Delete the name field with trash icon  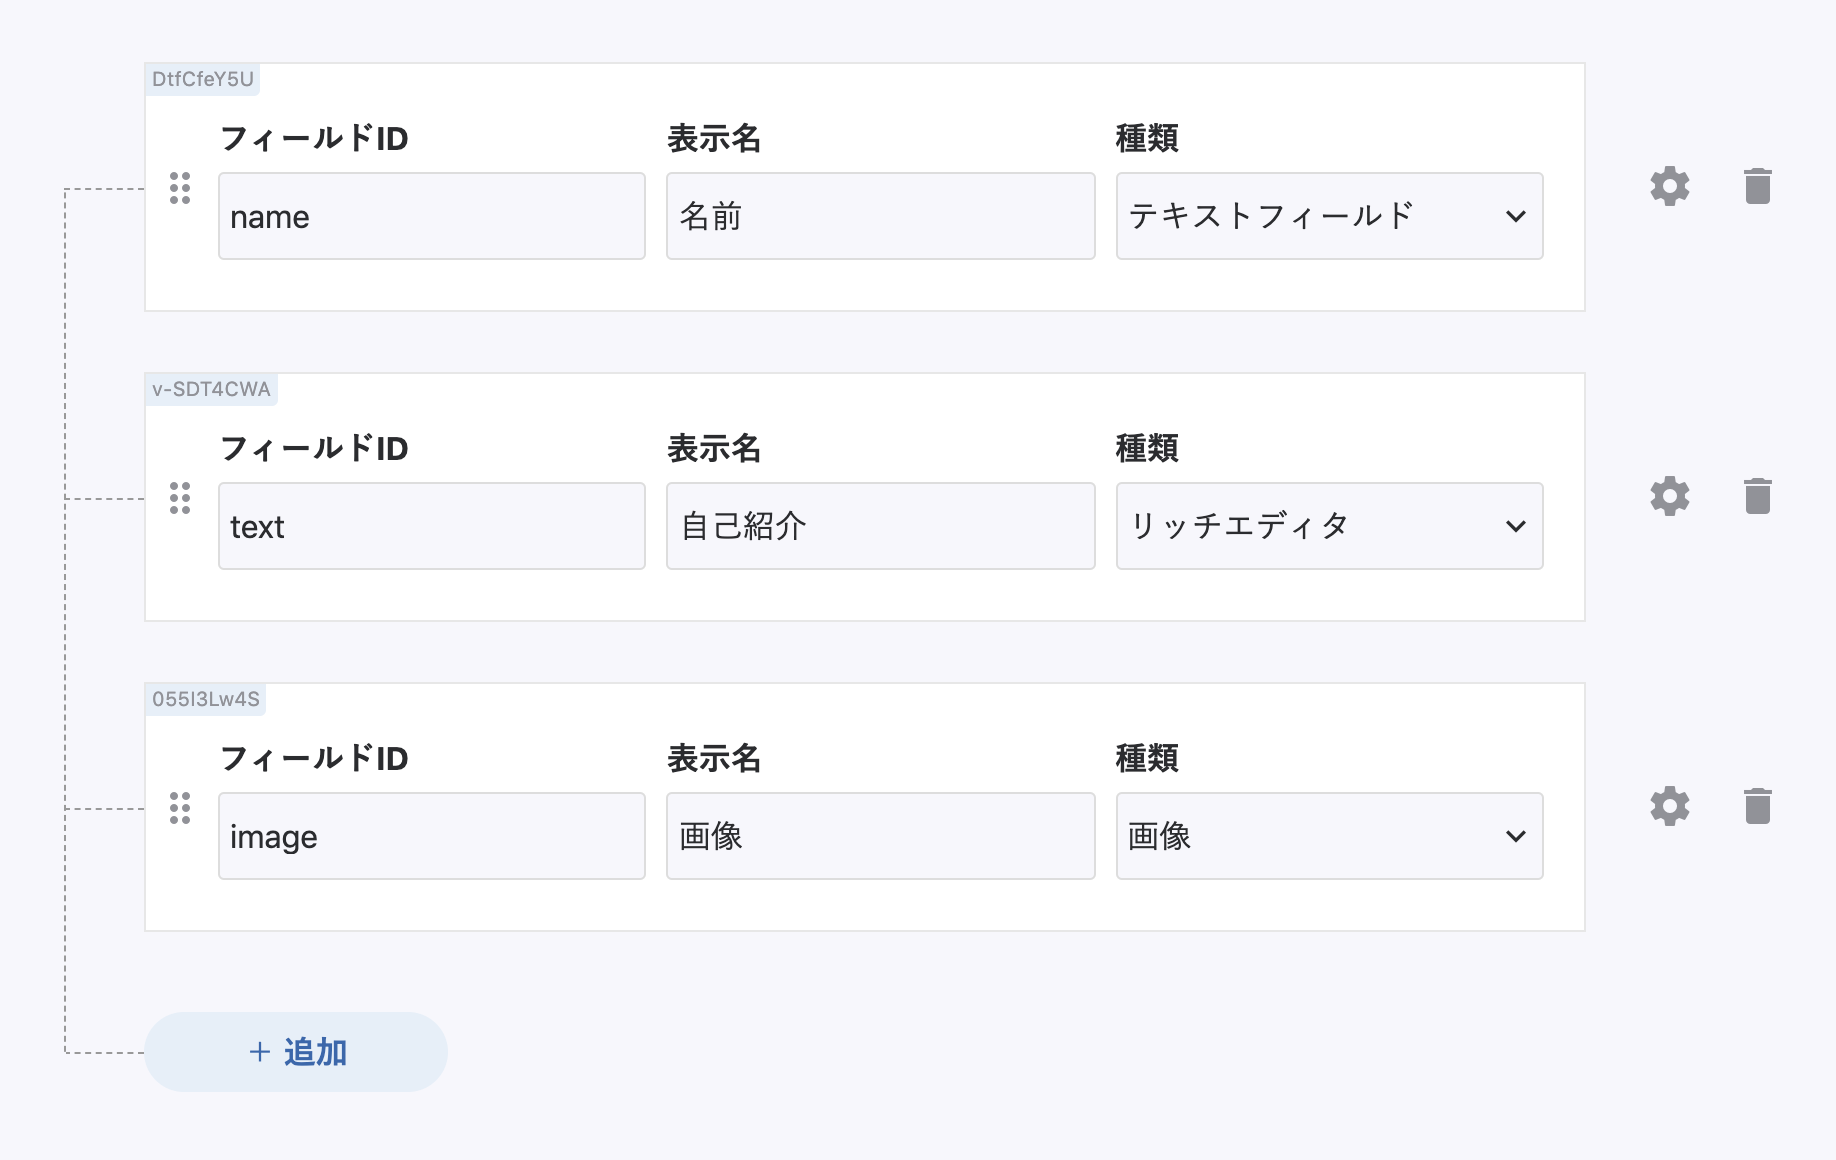pyautogui.click(x=1757, y=187)
